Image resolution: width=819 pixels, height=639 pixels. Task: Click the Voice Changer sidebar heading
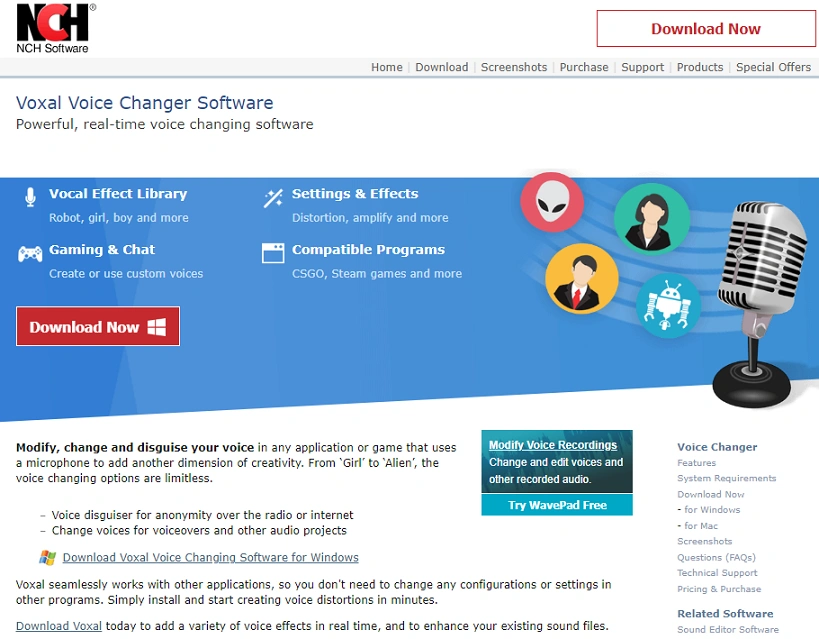point(717,447)
